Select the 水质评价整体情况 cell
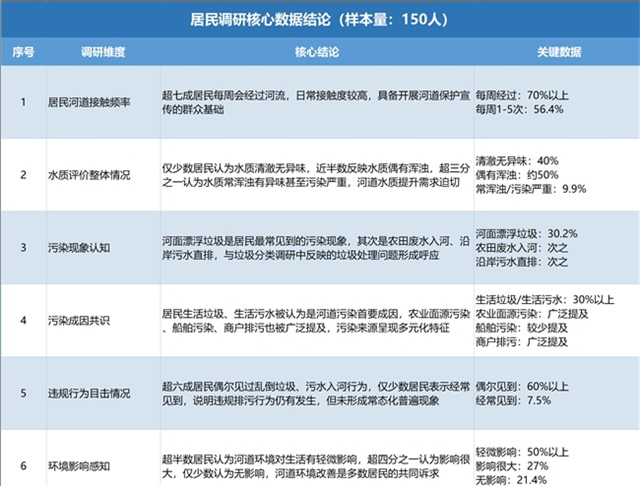Viewport: 640px width, 486px height. [x=103, y=175]
